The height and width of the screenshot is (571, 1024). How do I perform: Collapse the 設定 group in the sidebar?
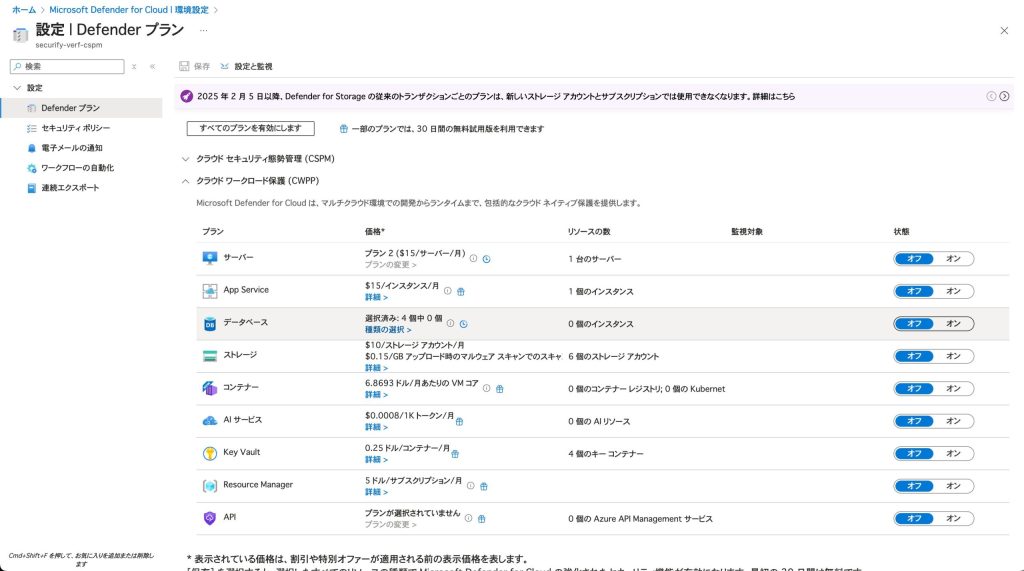point(16,88)
